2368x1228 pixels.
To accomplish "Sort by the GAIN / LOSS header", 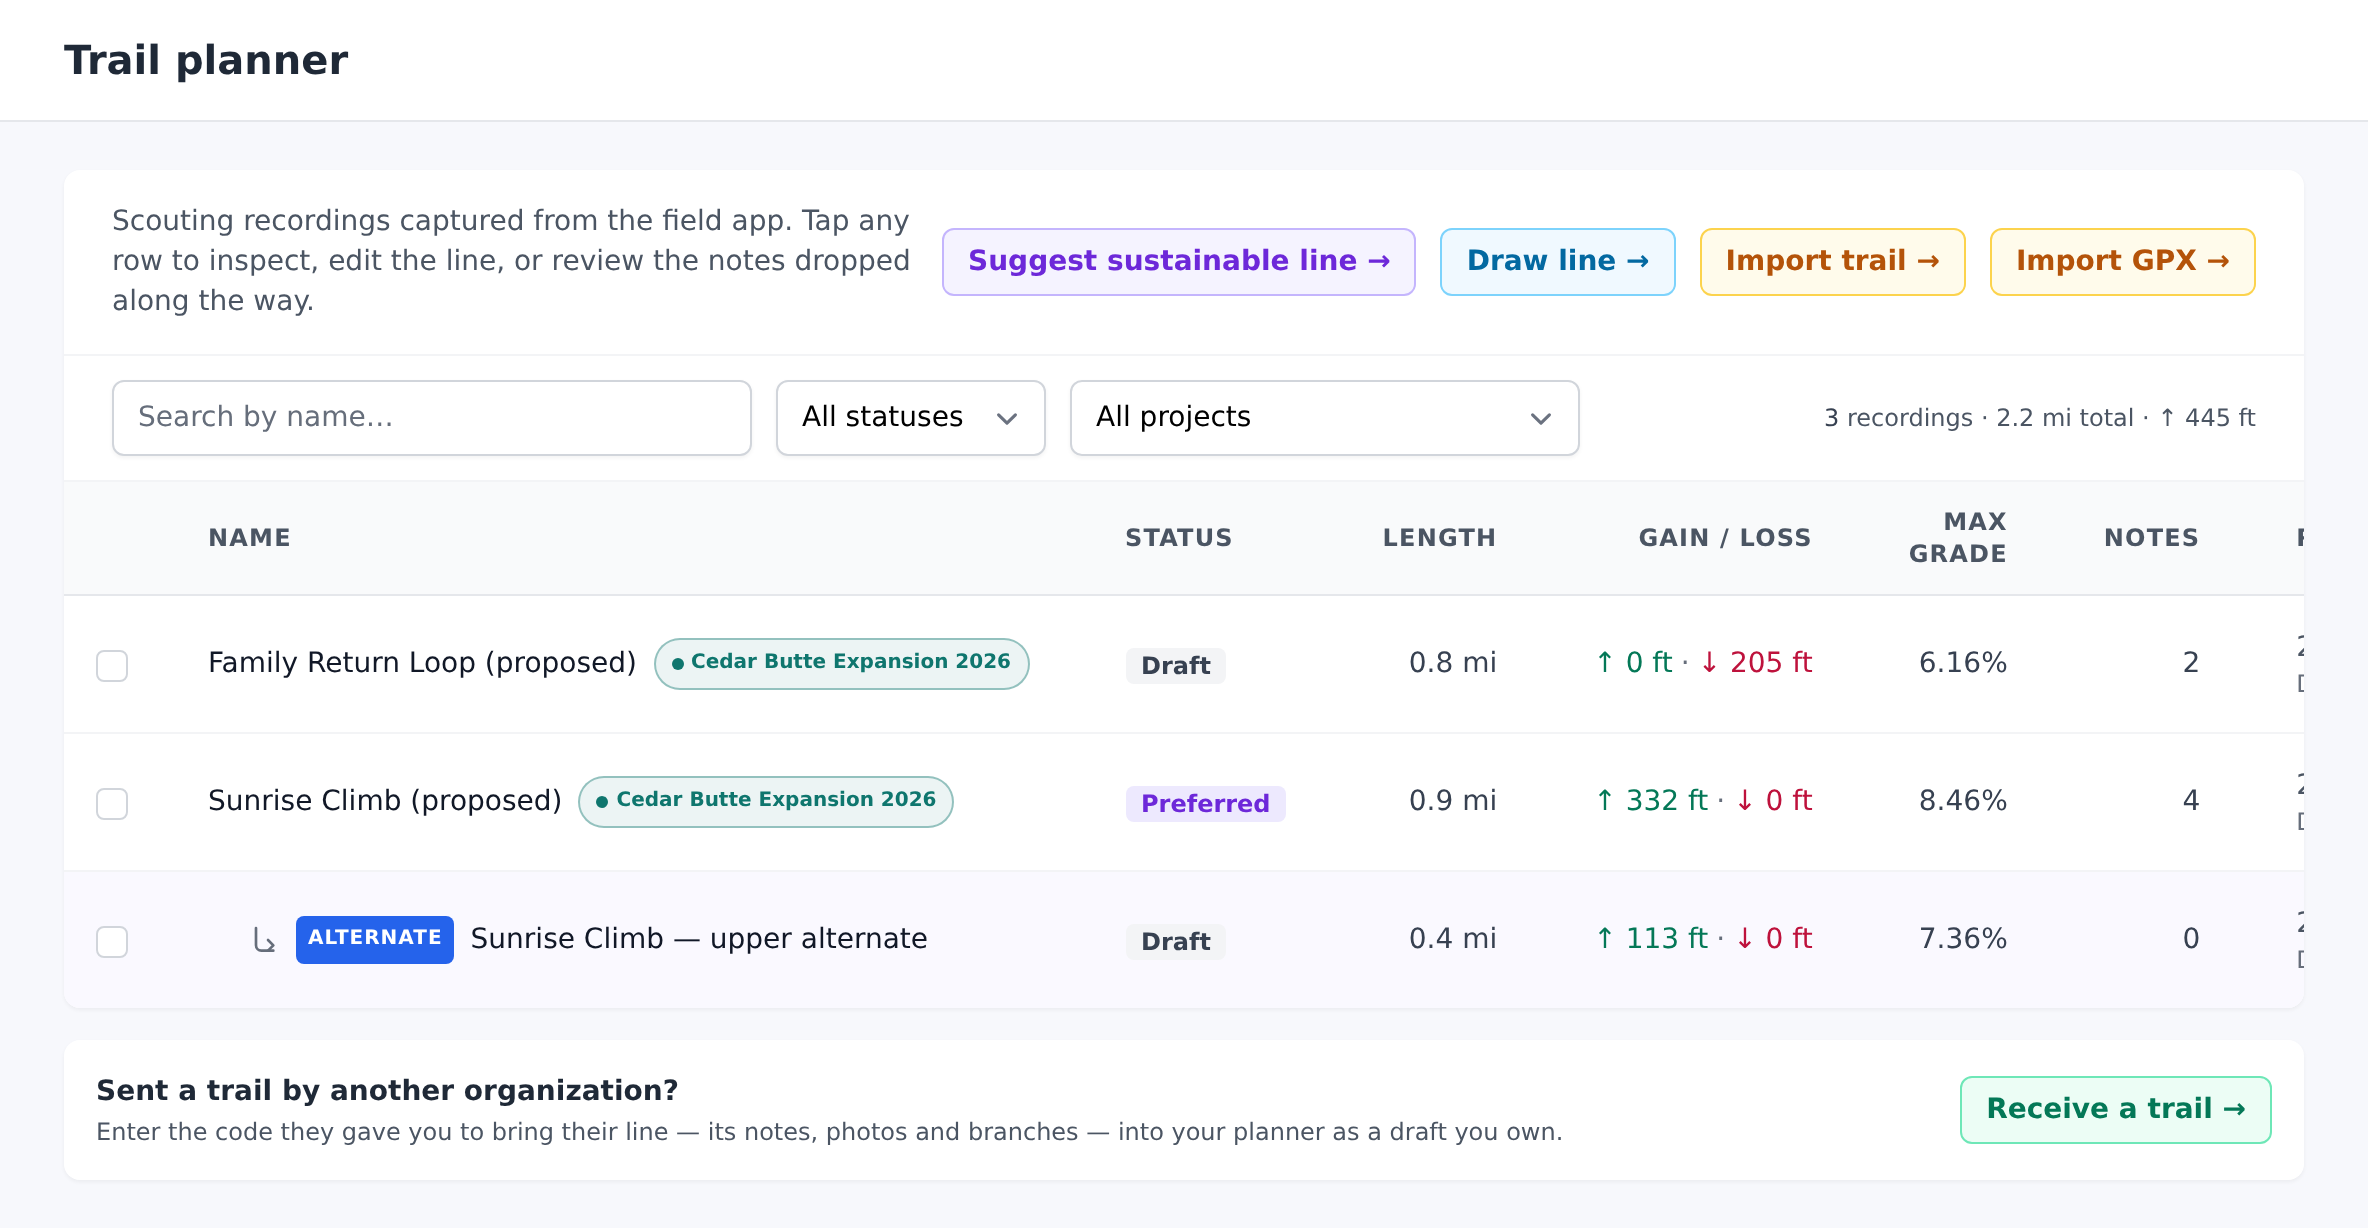I will 1724,538.
